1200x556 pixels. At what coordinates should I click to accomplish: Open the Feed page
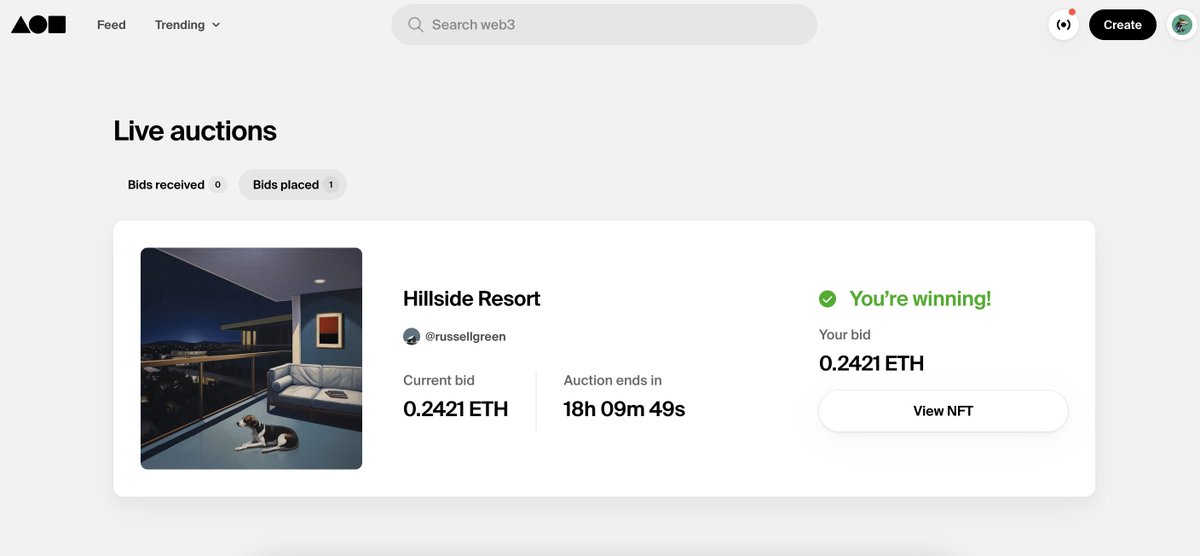pyautogui.click(x=111, y=25)
